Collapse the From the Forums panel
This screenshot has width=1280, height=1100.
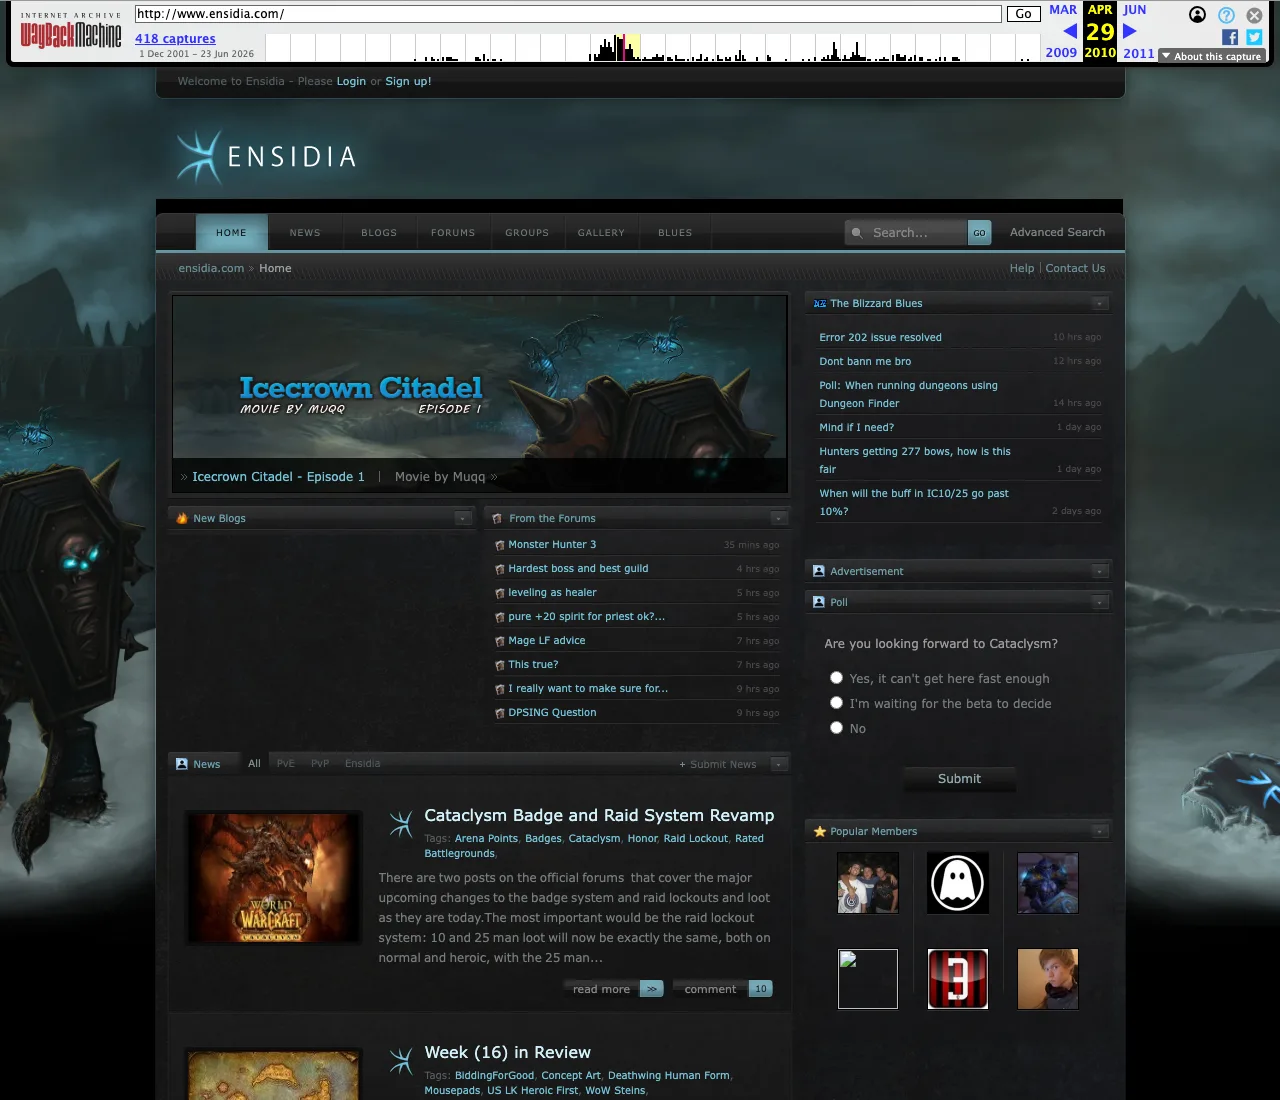click(x=779, y=518)
